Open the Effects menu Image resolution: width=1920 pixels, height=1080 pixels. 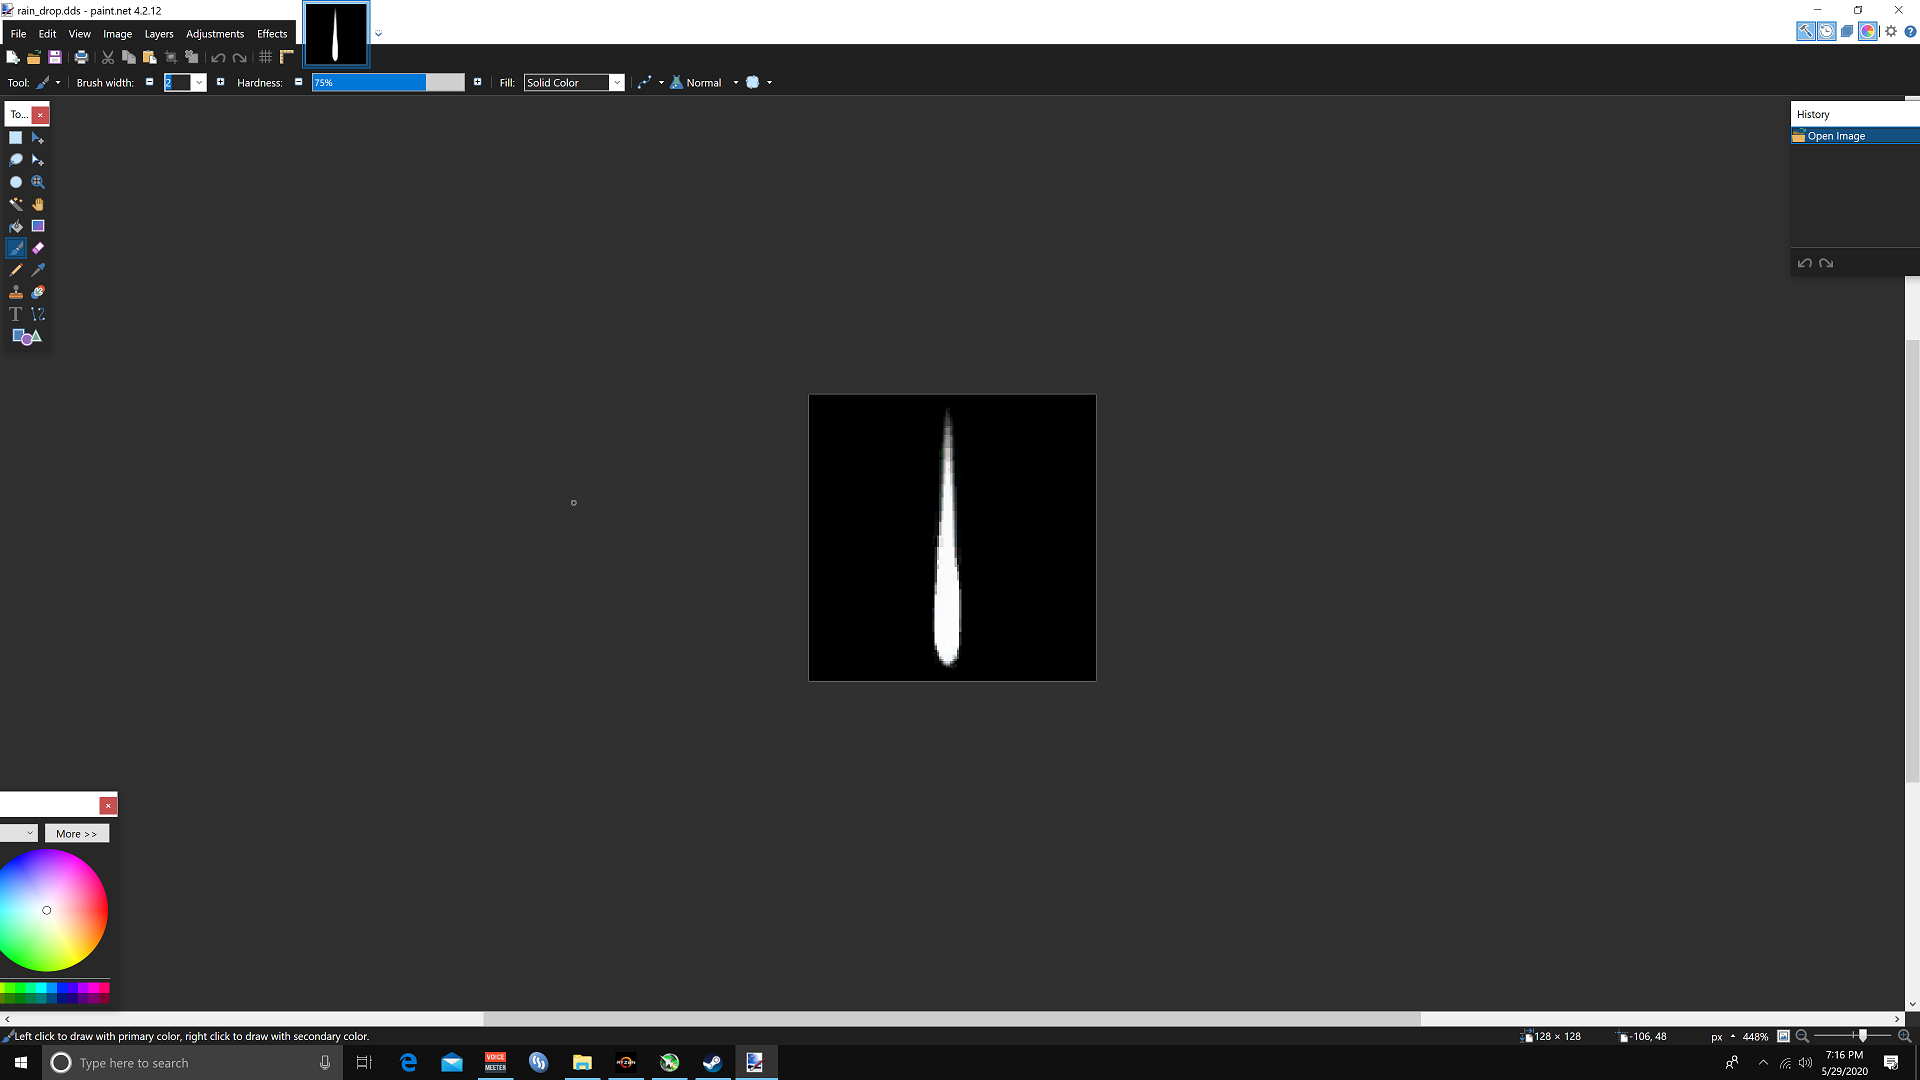[272, 34]
